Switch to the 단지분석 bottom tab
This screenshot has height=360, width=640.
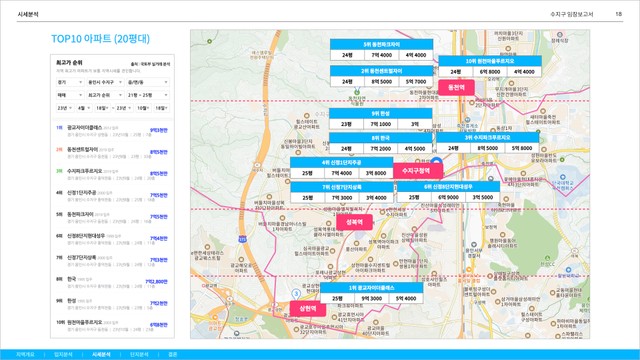[x=139, y=355]
